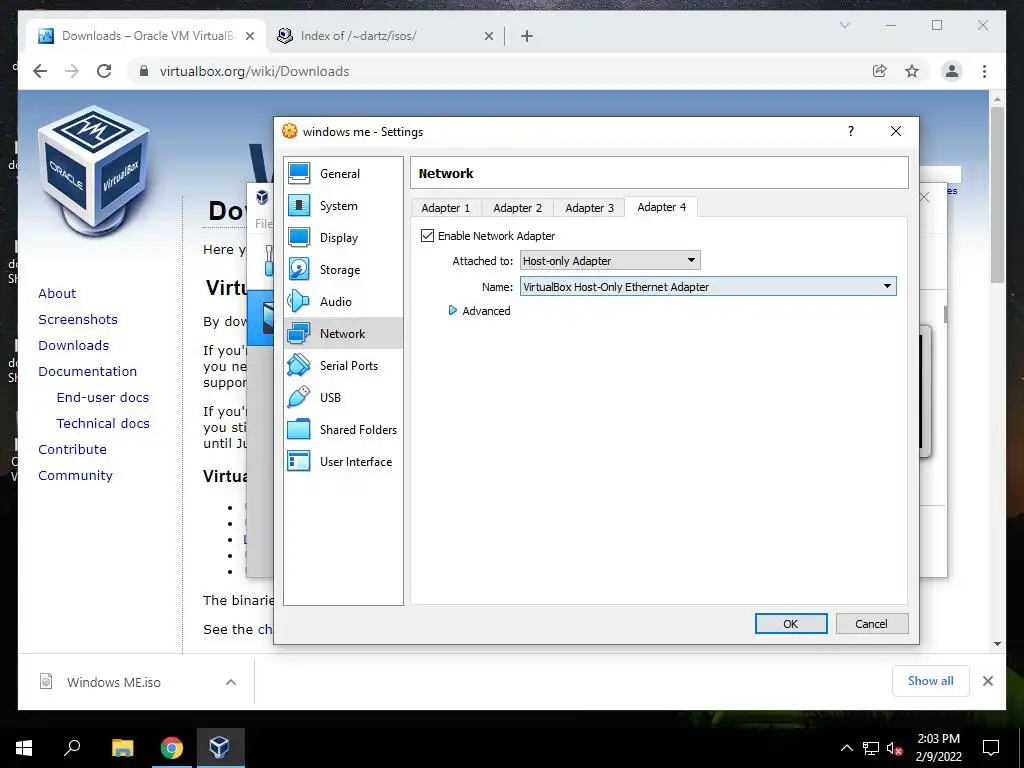Screen dimensions: 1024x768
Task: Select the USB connector icon
Action: click(299, 397)
